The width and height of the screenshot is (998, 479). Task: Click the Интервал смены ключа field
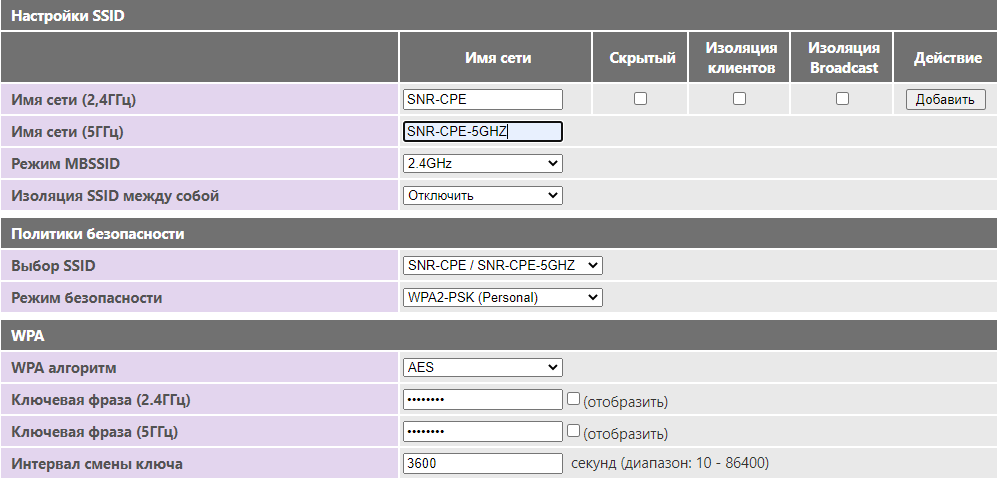482,463
